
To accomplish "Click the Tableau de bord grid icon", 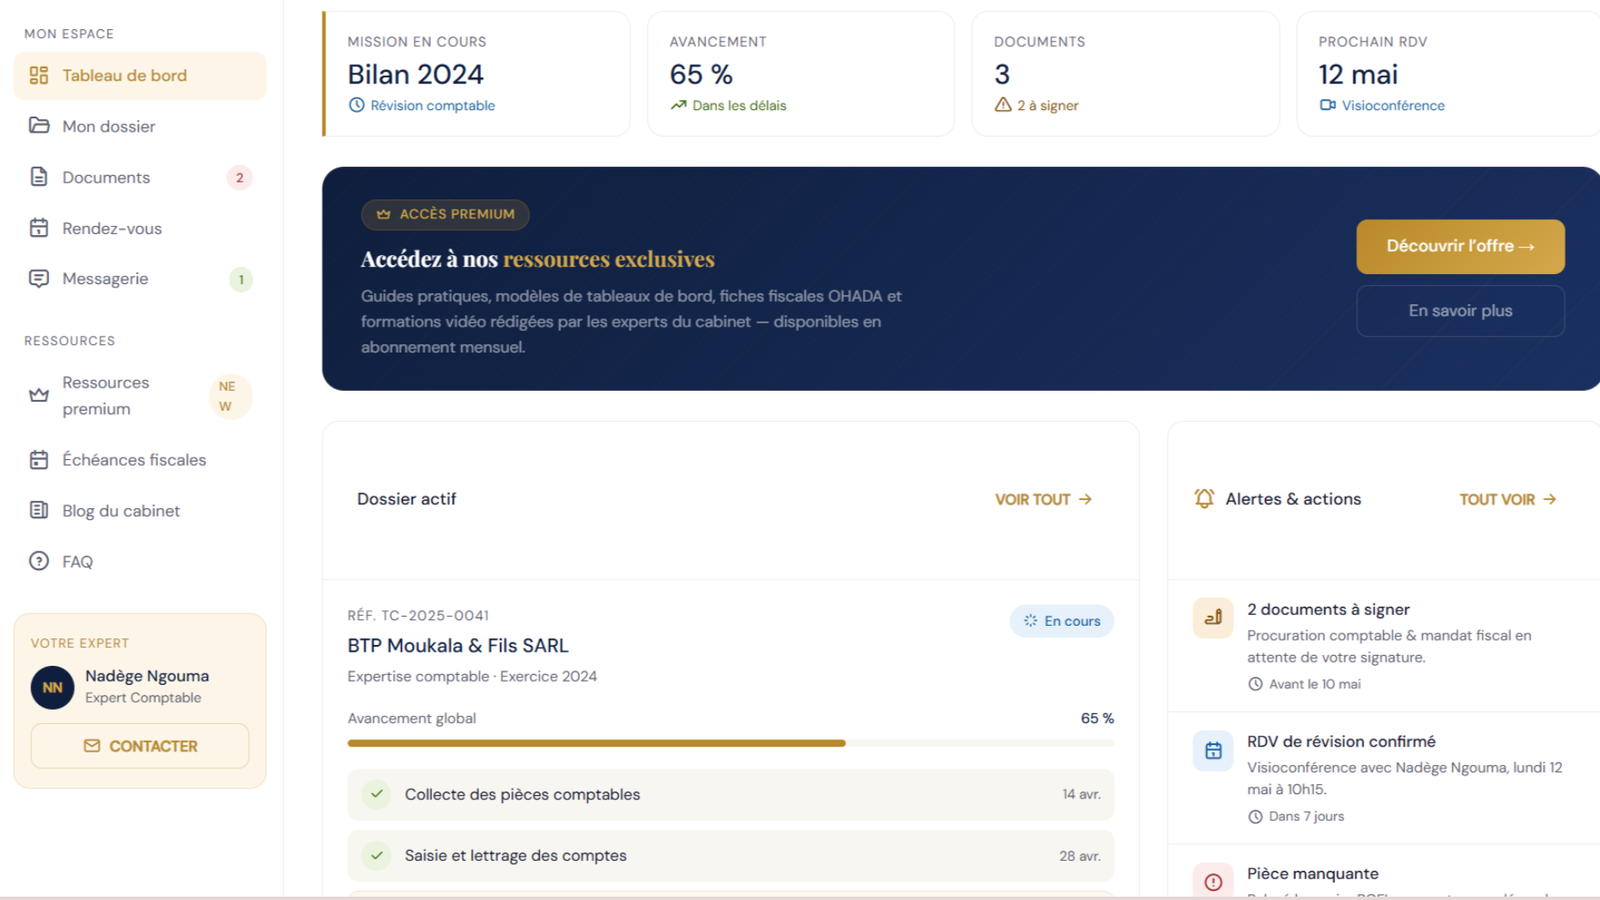I will pos(39,76).
